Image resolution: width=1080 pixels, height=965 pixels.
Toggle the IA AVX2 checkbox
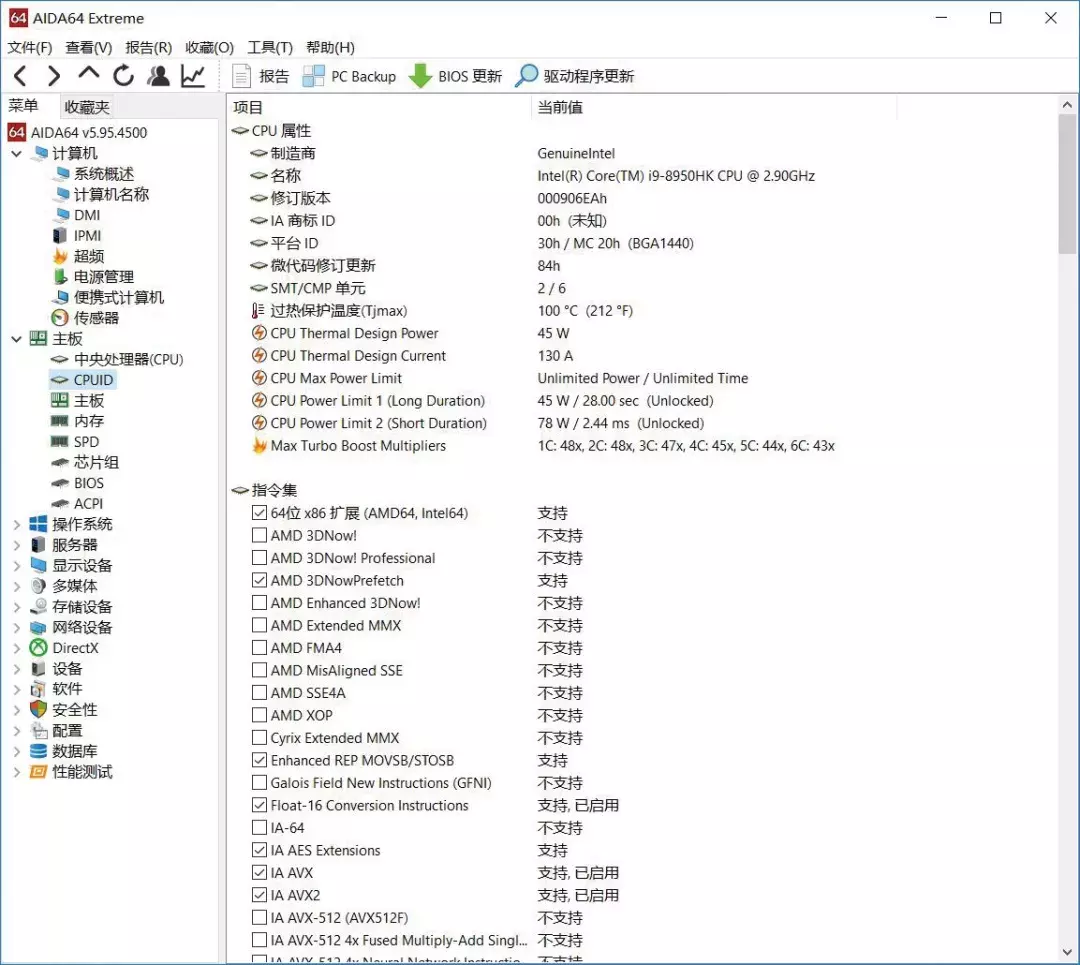259,895
